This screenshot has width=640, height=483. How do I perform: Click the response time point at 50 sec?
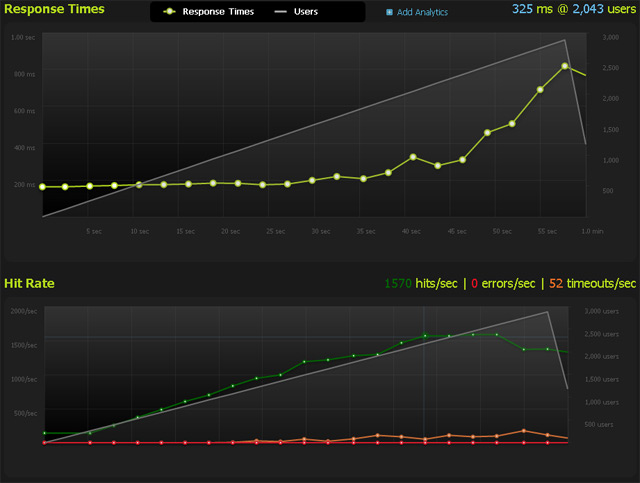click(x=512, y=123)
